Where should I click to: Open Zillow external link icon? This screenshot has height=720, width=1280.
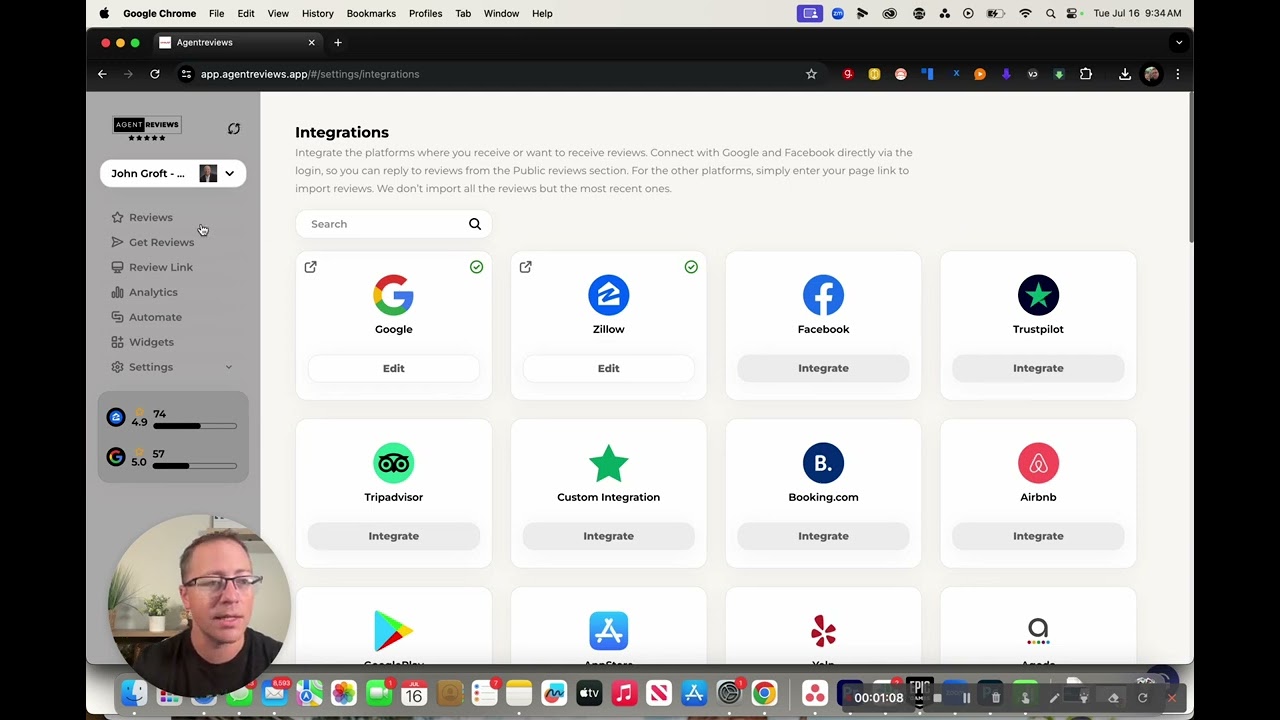[x=526, y=267]
